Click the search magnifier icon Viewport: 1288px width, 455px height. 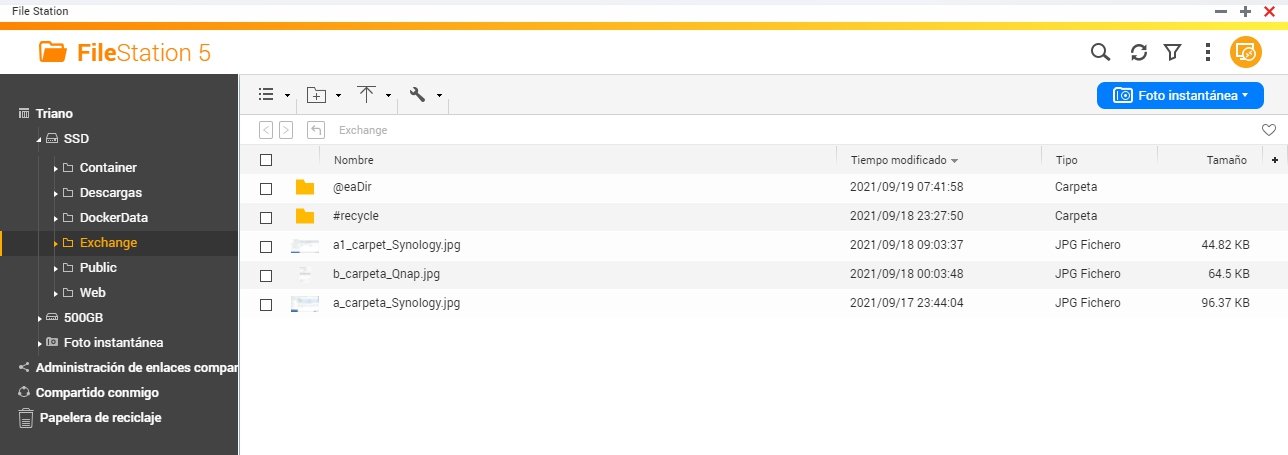[x=1100, y=52]
